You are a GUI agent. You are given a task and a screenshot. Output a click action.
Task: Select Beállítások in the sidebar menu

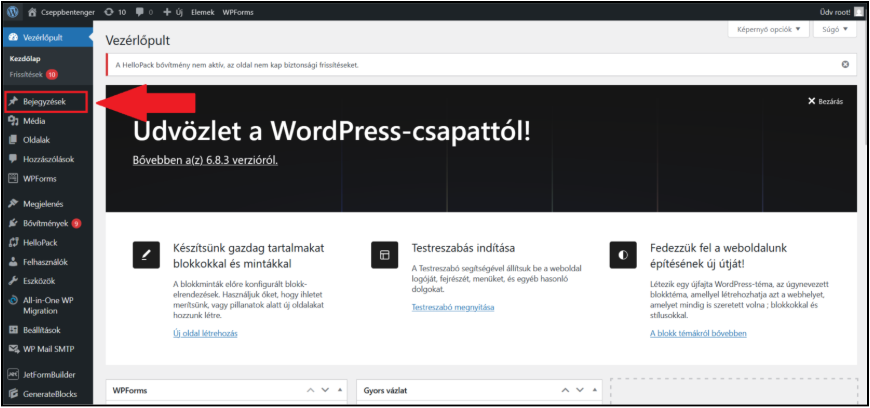(x=44, y=329)
